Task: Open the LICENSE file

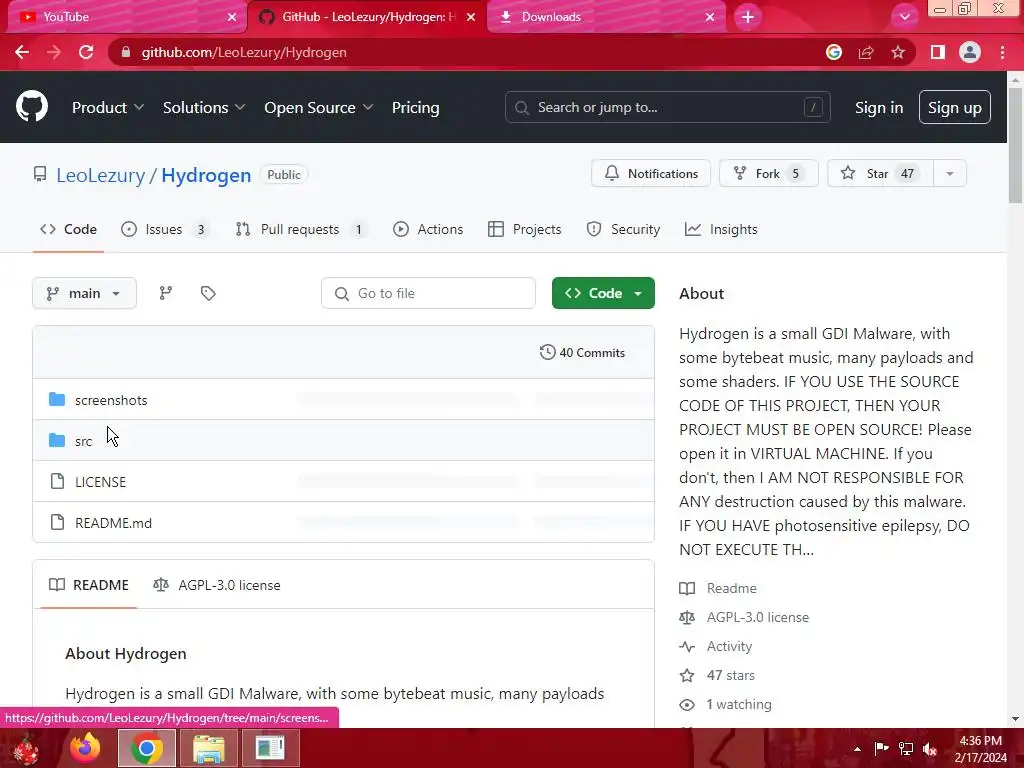Action: pos(101,482)
